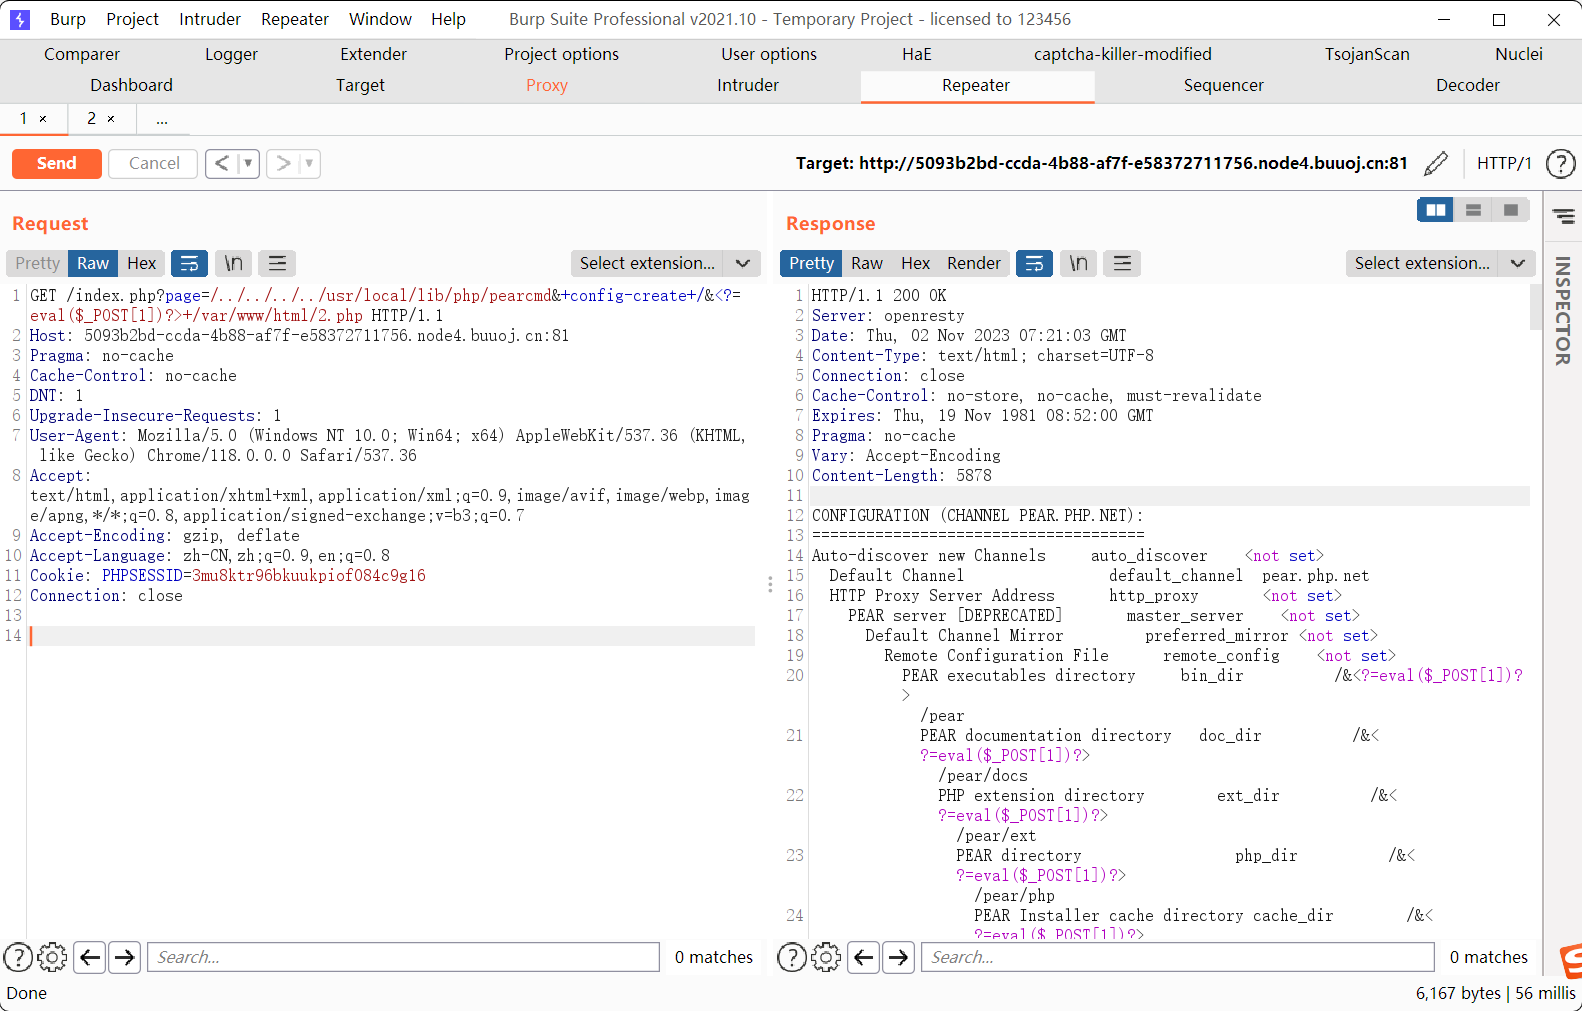Click the edit target pencil icon
The image size is (1582, 1011).
[1436, 163]
